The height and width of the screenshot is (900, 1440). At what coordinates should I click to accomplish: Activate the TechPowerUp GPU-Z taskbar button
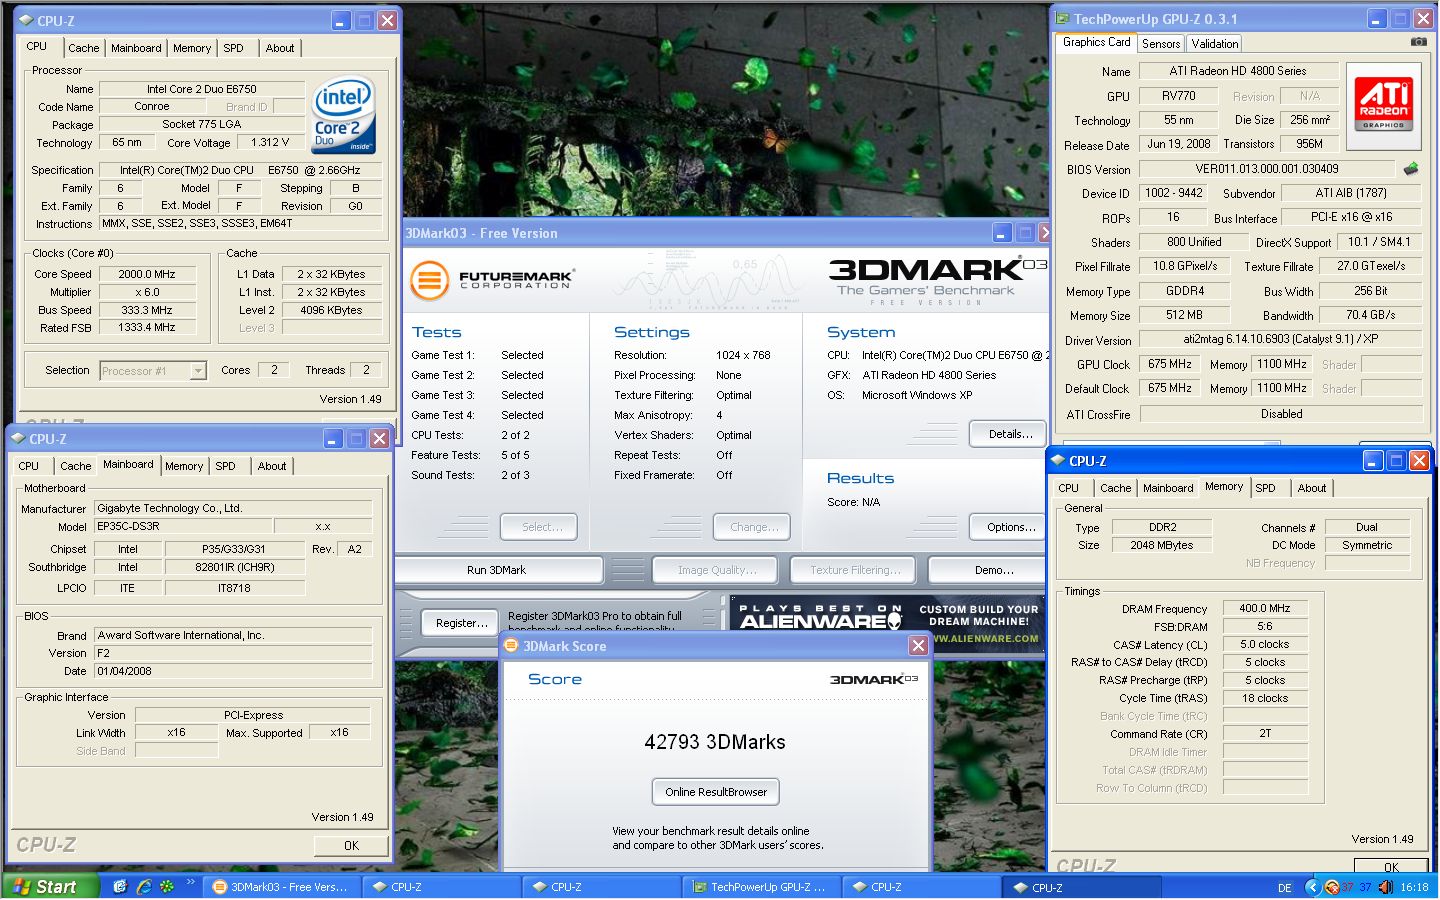coord(761,887)
